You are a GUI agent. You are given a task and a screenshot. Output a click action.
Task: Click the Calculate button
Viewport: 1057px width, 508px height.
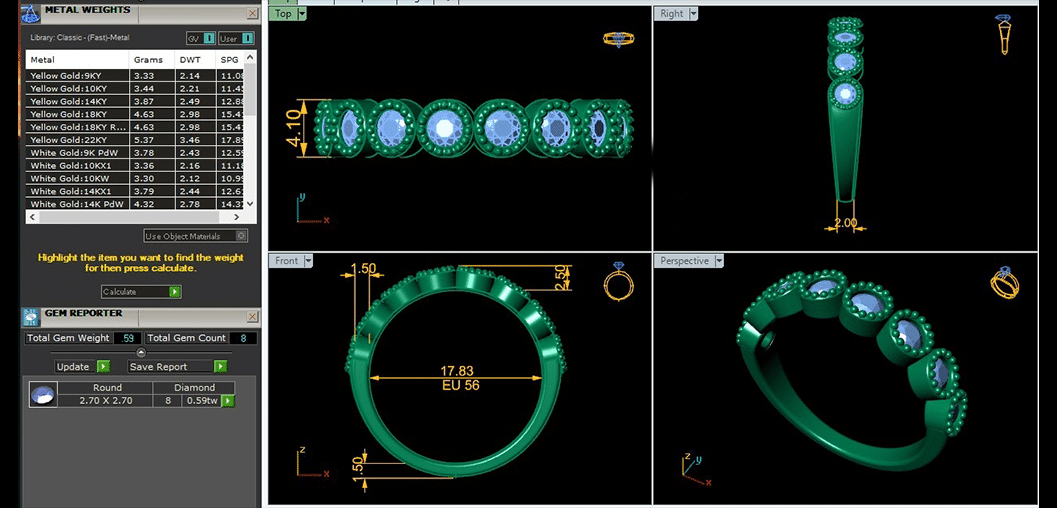(x=141, y=292)
